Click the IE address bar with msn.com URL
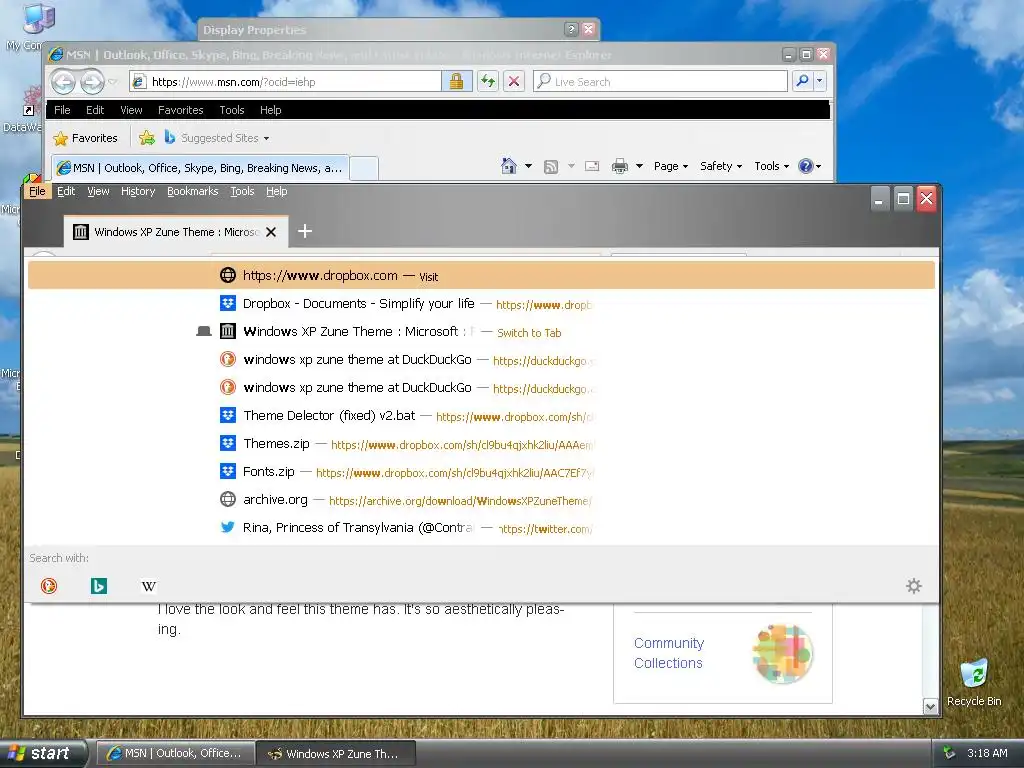Screen dimensions: 1024x768 pyautogui.click(x=285, y=82)
